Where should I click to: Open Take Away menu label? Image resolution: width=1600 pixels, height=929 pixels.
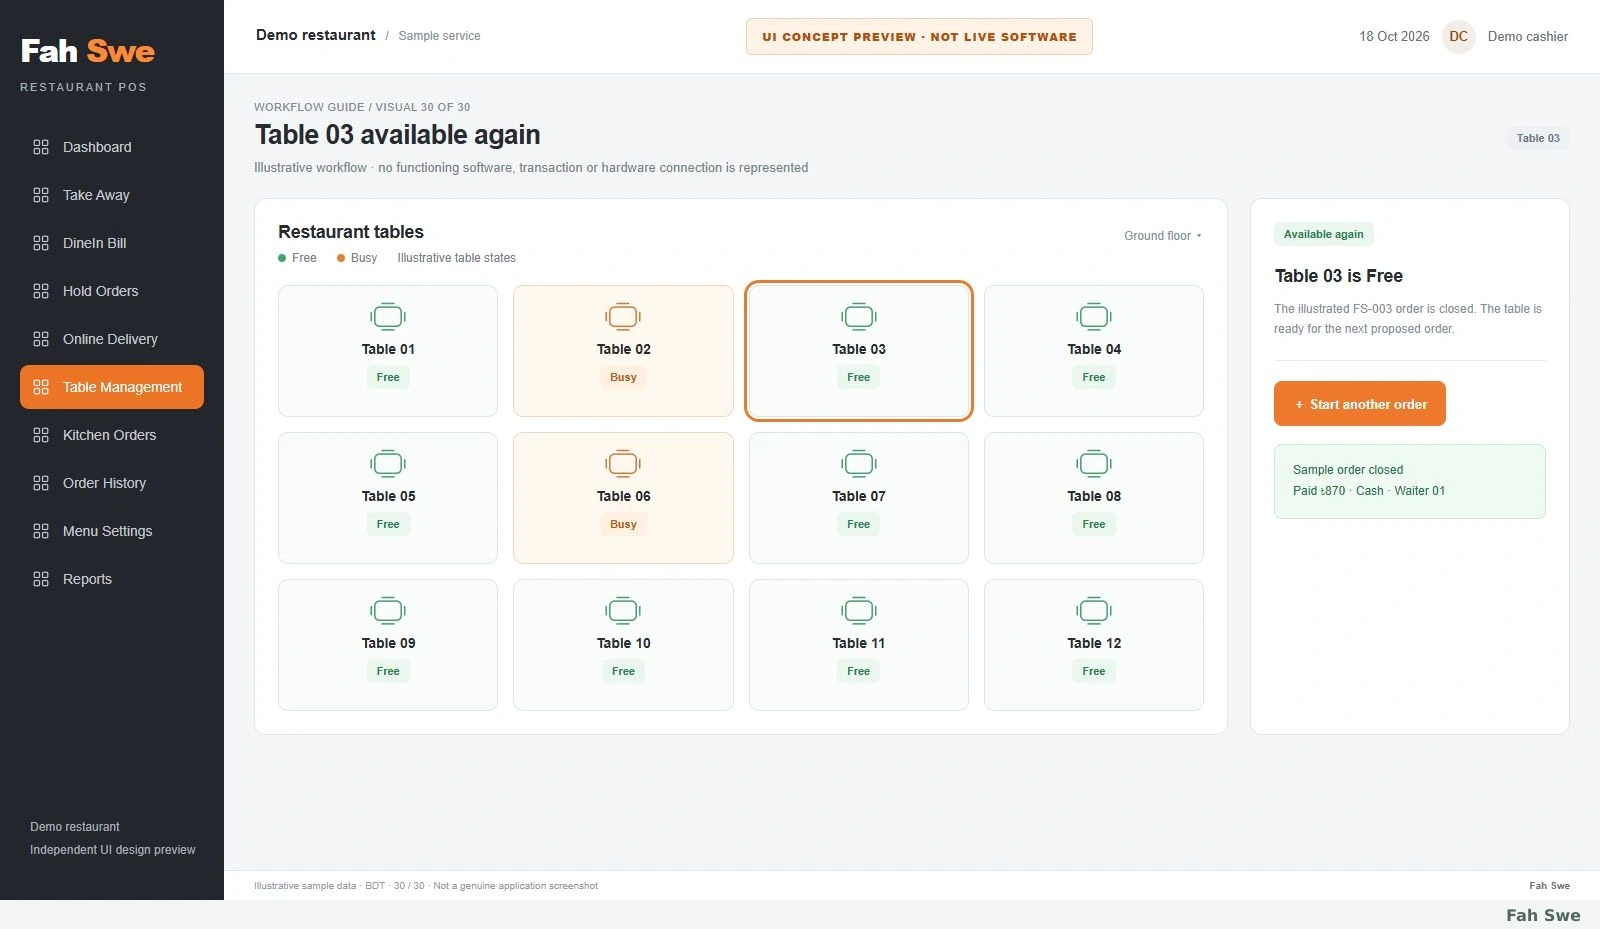point(96,195)
